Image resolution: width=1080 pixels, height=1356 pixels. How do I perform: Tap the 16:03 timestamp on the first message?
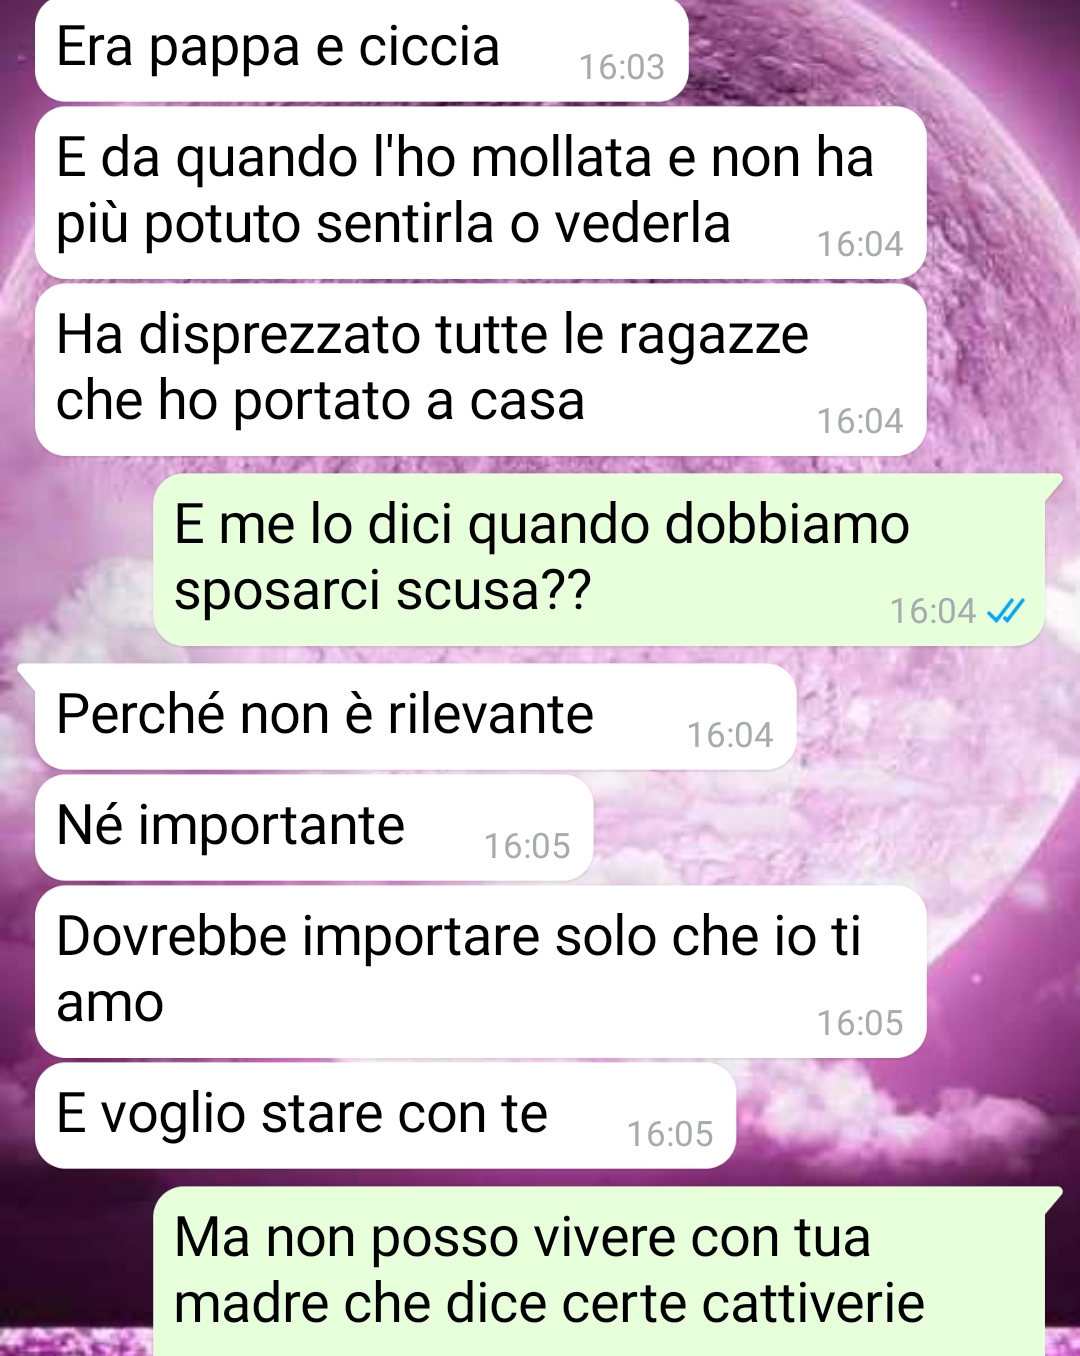click(x=622, y=67)
